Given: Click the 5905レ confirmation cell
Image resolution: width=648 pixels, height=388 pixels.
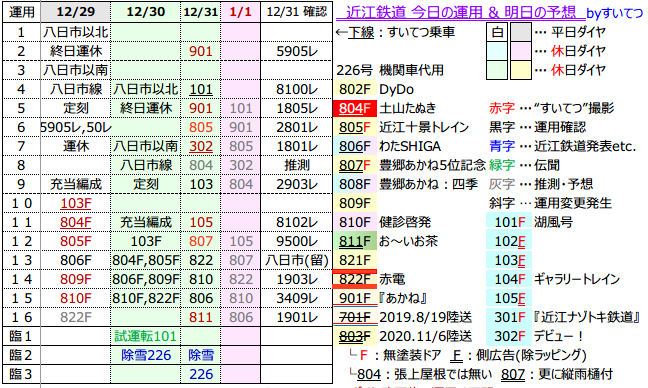Looking at the screenshot, I should [x=297, y=51].
